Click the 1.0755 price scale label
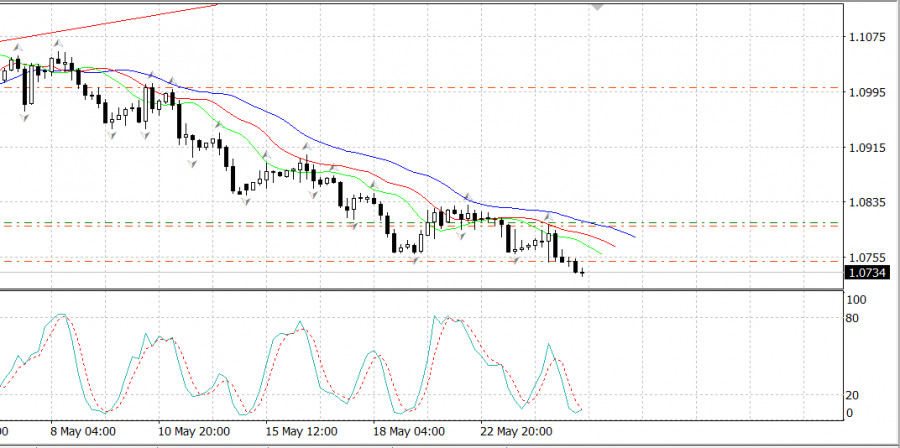The height and width of the screenshot is (448, 900). [x=866, y=257]
